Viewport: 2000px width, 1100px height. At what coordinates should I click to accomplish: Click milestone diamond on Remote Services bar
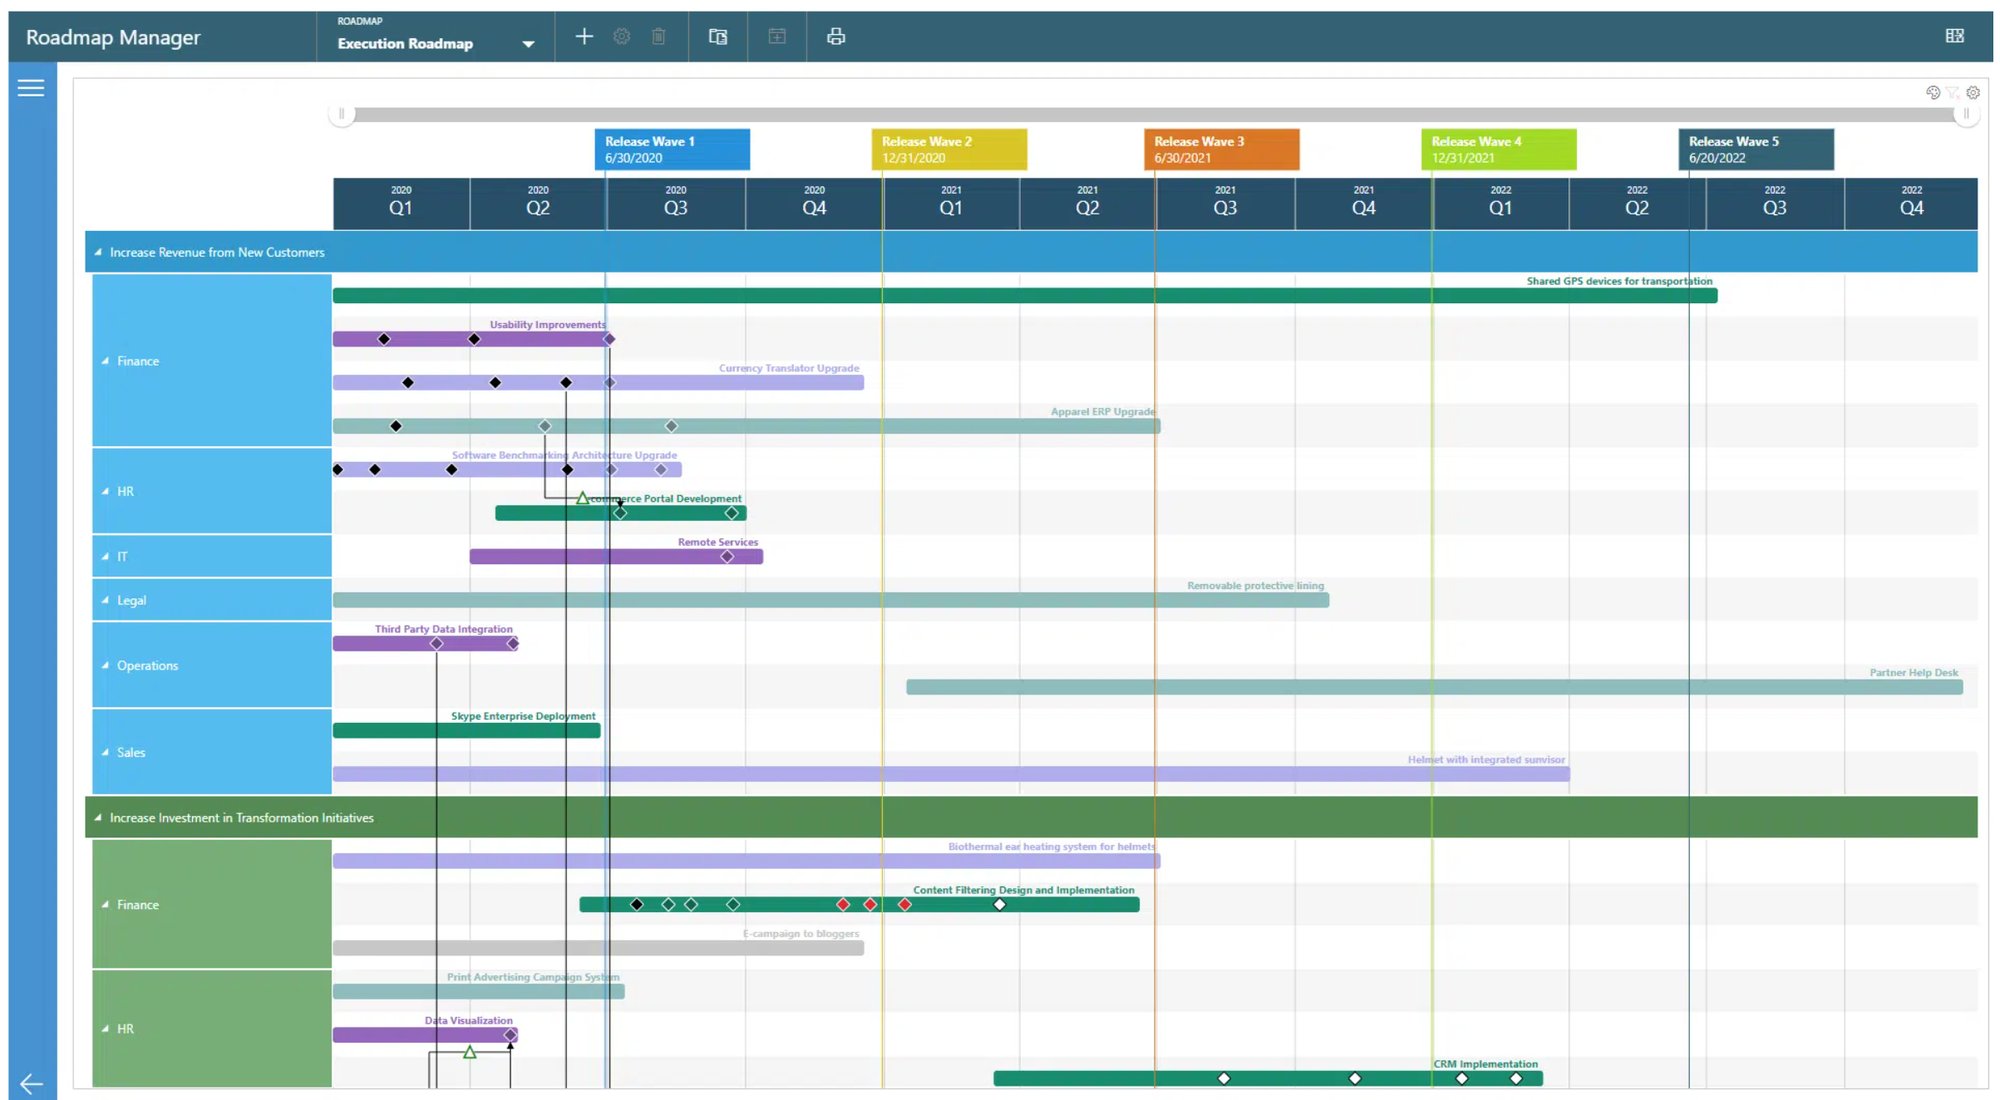(727, 557)
